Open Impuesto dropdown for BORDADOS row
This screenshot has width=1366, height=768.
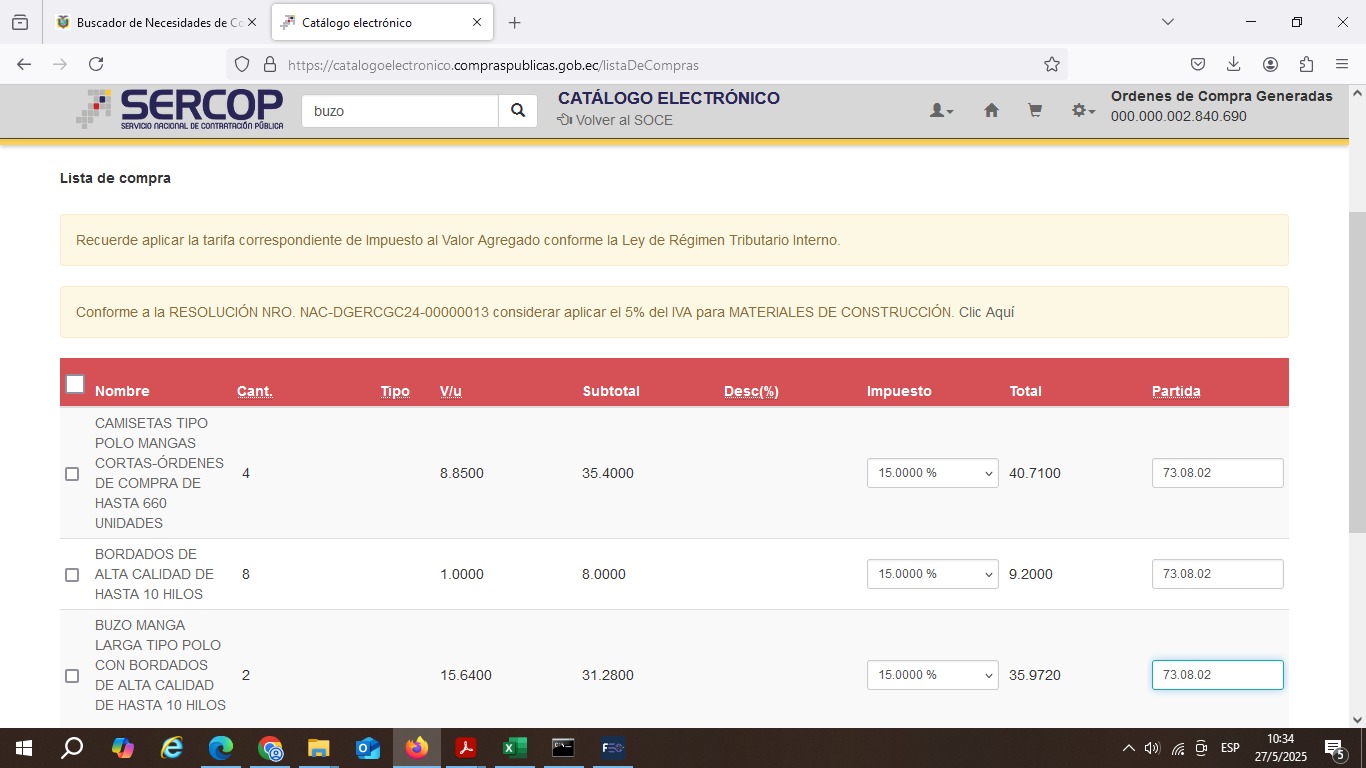[x=932, y=574]
